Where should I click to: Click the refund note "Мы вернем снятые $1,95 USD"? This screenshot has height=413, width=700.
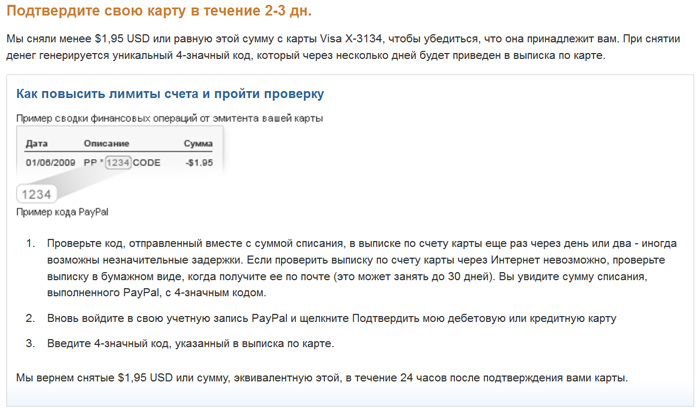click(322, 378)
